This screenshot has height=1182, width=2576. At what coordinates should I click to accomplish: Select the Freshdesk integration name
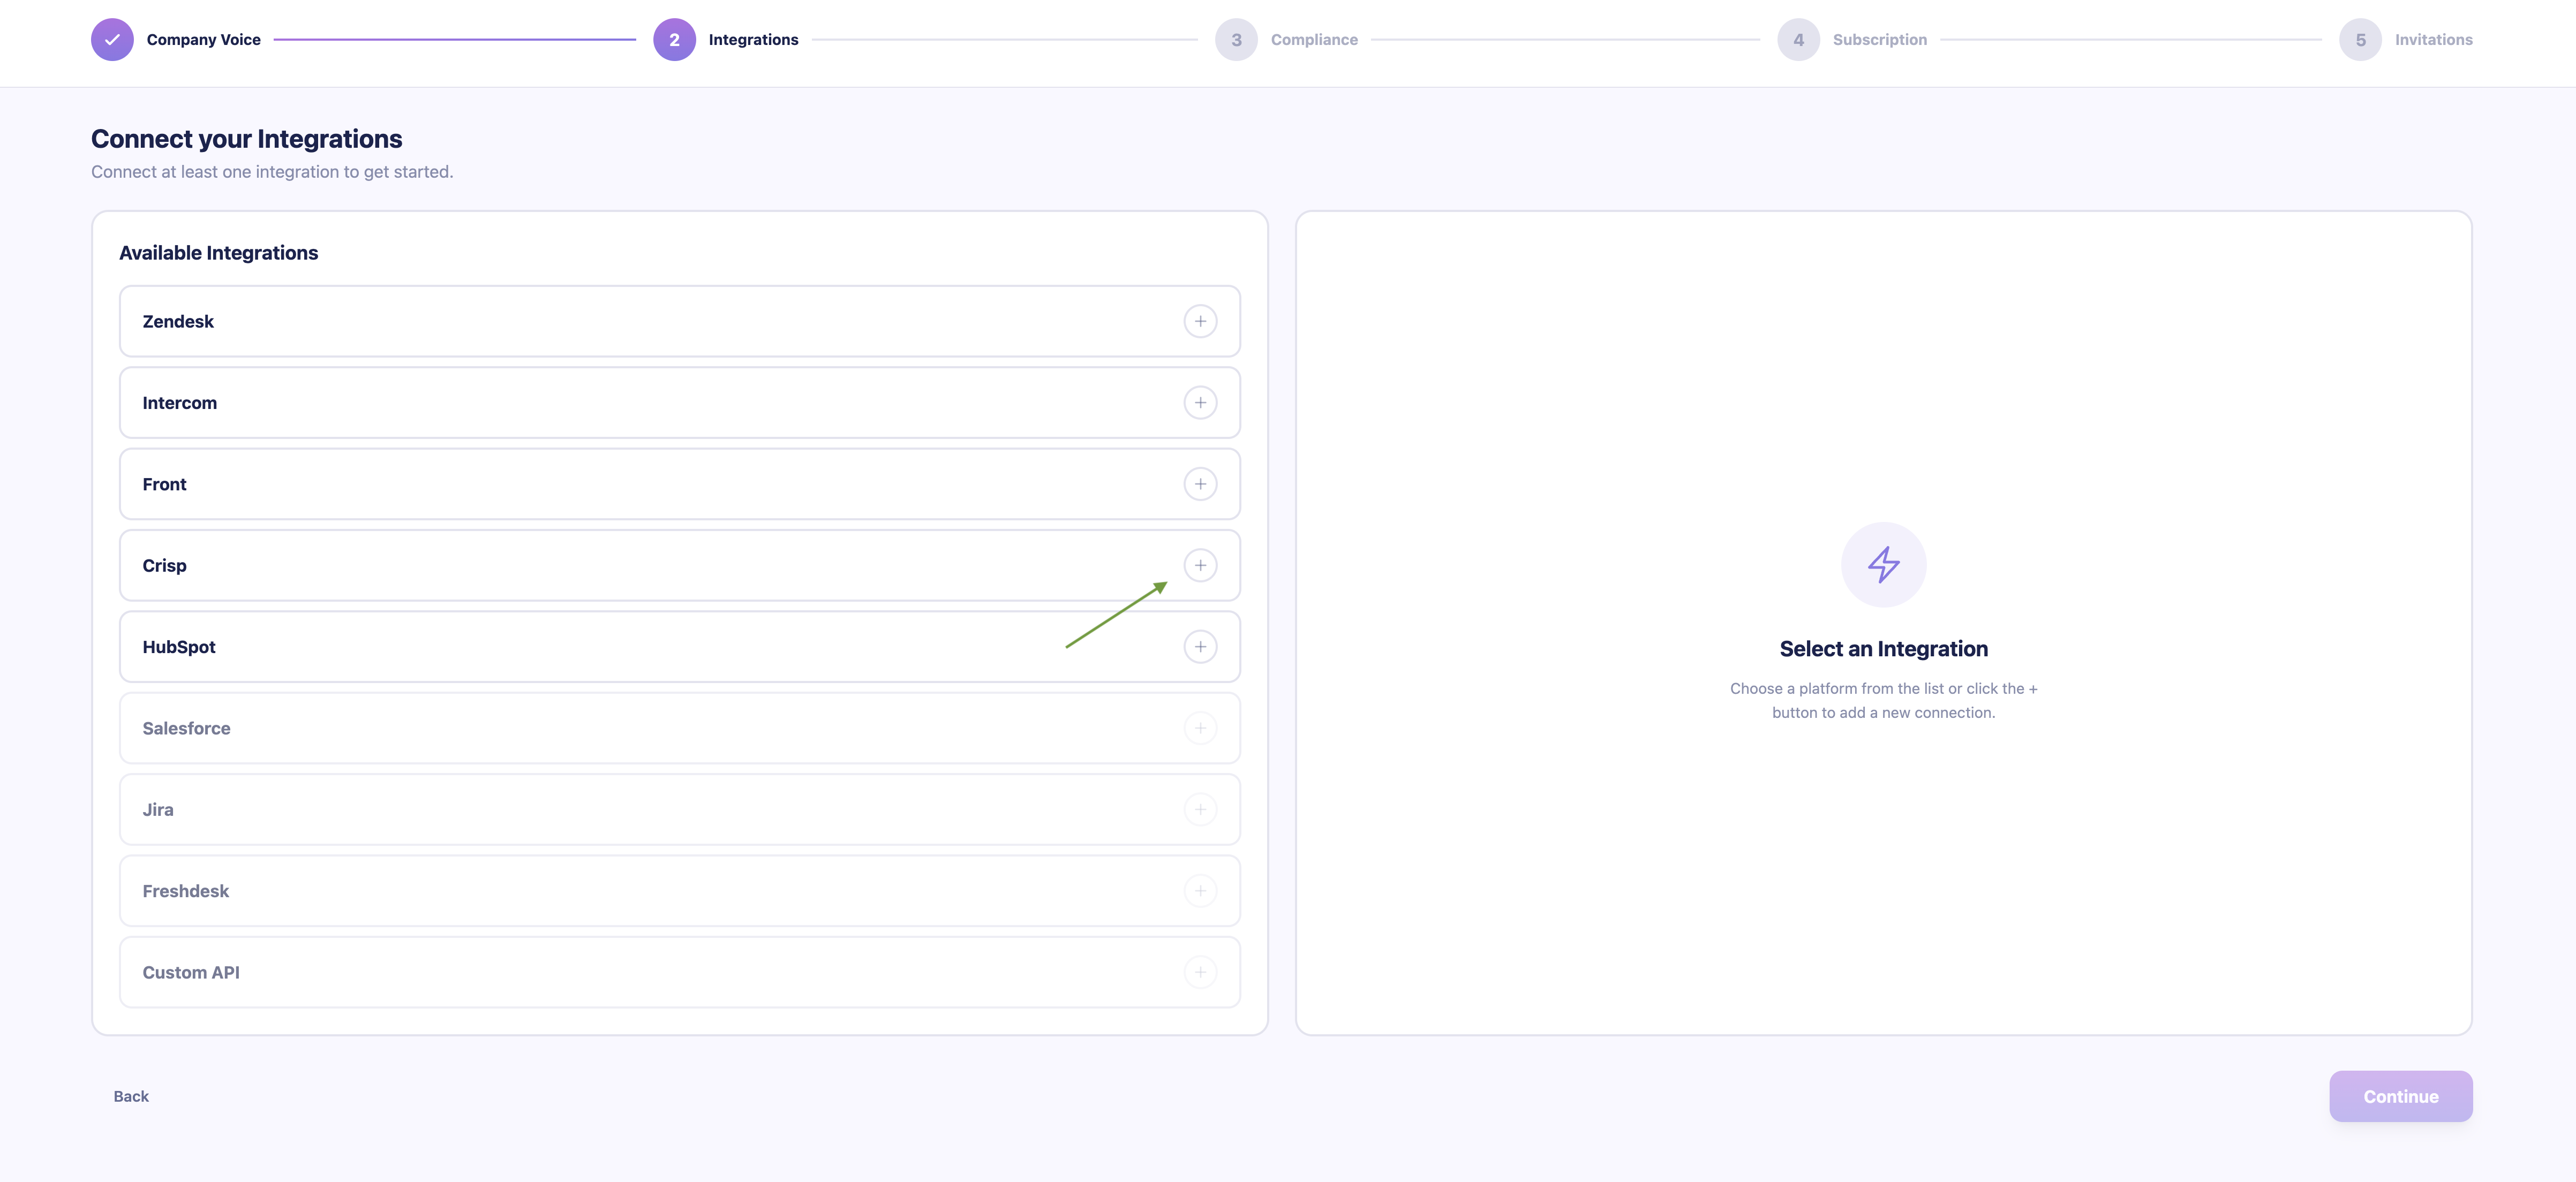click(x=186, y=891)
